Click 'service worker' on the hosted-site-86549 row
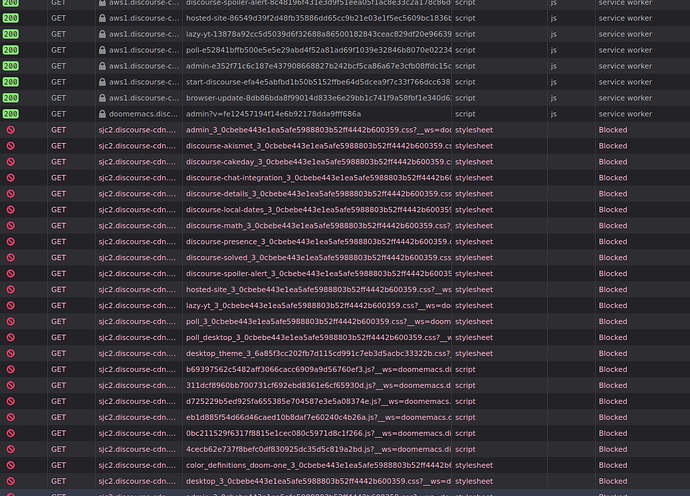The height and width of the screenshot is (496, 690). (x=625, y=18)
